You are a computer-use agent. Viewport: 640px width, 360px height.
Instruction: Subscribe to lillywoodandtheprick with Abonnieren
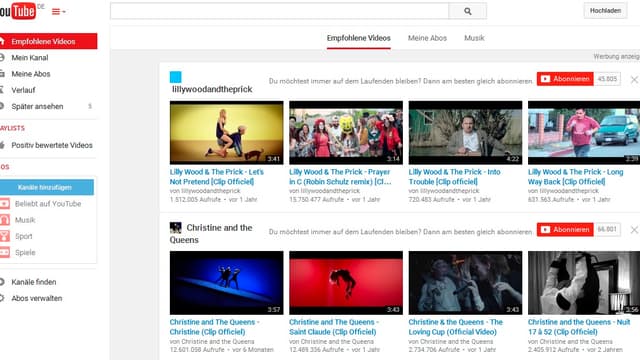565,79
